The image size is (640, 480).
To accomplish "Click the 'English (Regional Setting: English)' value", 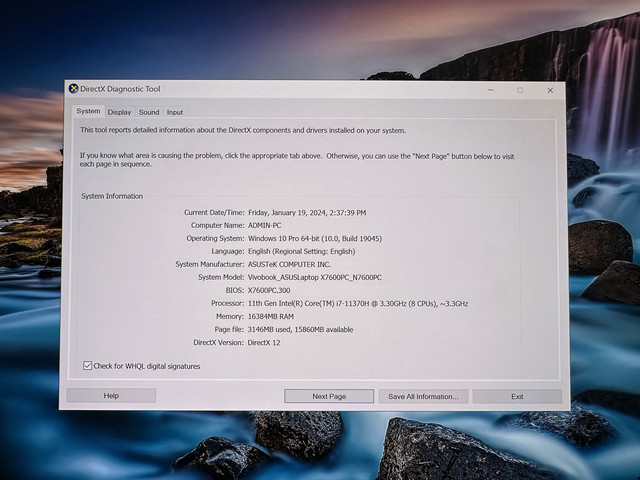I will [302, 251].
